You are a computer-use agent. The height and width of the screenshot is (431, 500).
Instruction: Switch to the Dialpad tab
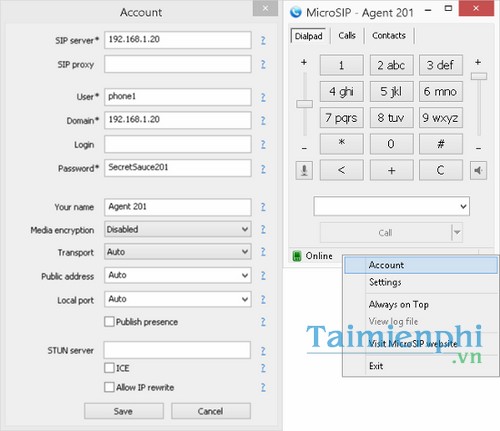(309, 36)
